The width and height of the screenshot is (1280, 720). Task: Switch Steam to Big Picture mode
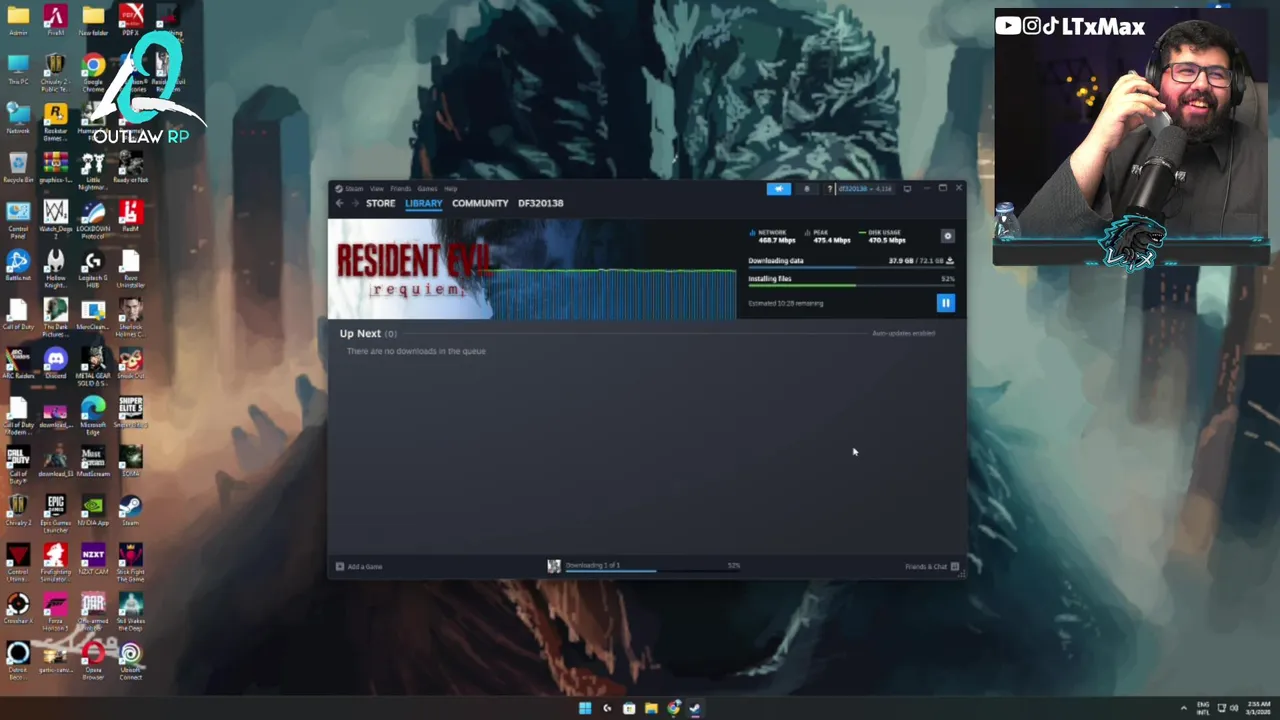[x=907, y=188]
